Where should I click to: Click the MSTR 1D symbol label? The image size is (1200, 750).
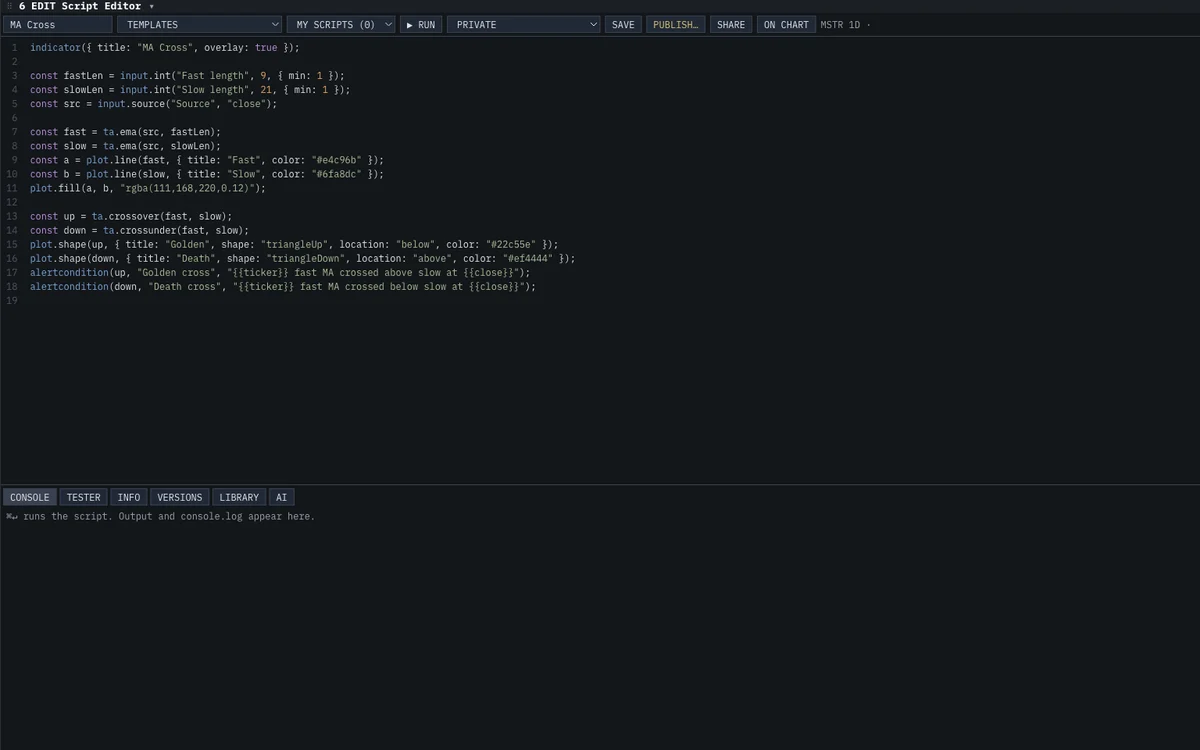pos(840,24)
